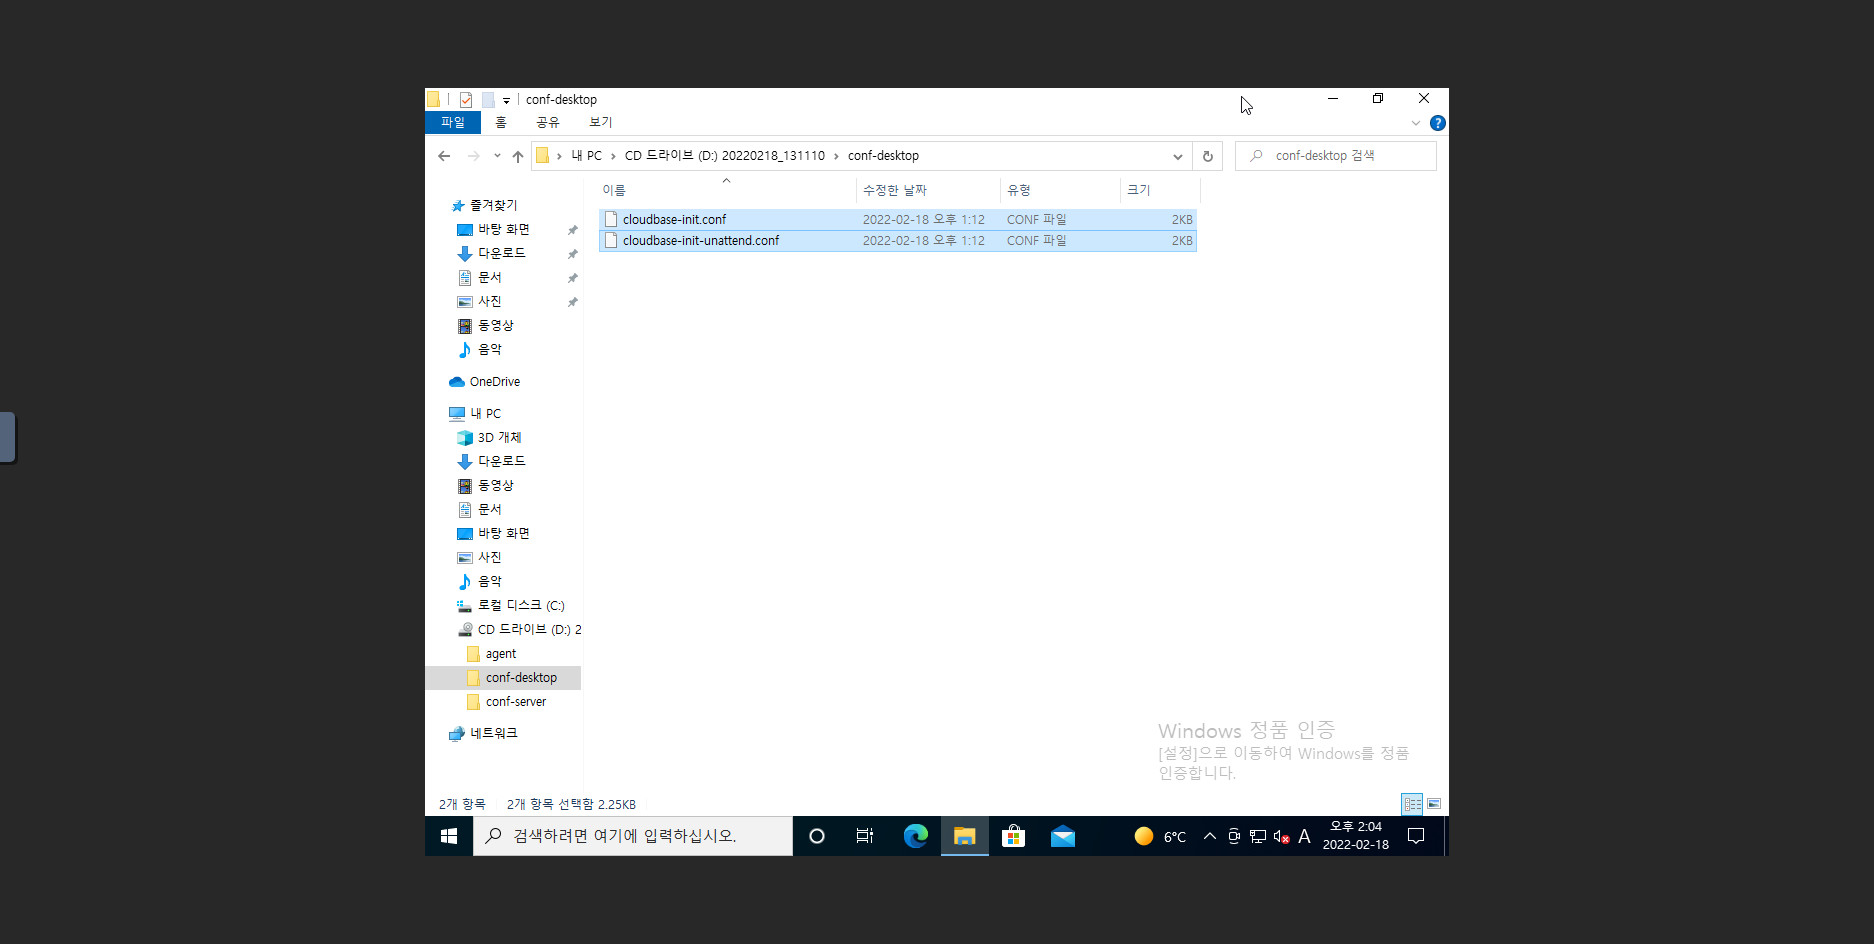The height and width of the screenshot is (944, 1874).
Task: Sort files by 유형 column header
Action: pyautogui.click(x=1060, y=190)
